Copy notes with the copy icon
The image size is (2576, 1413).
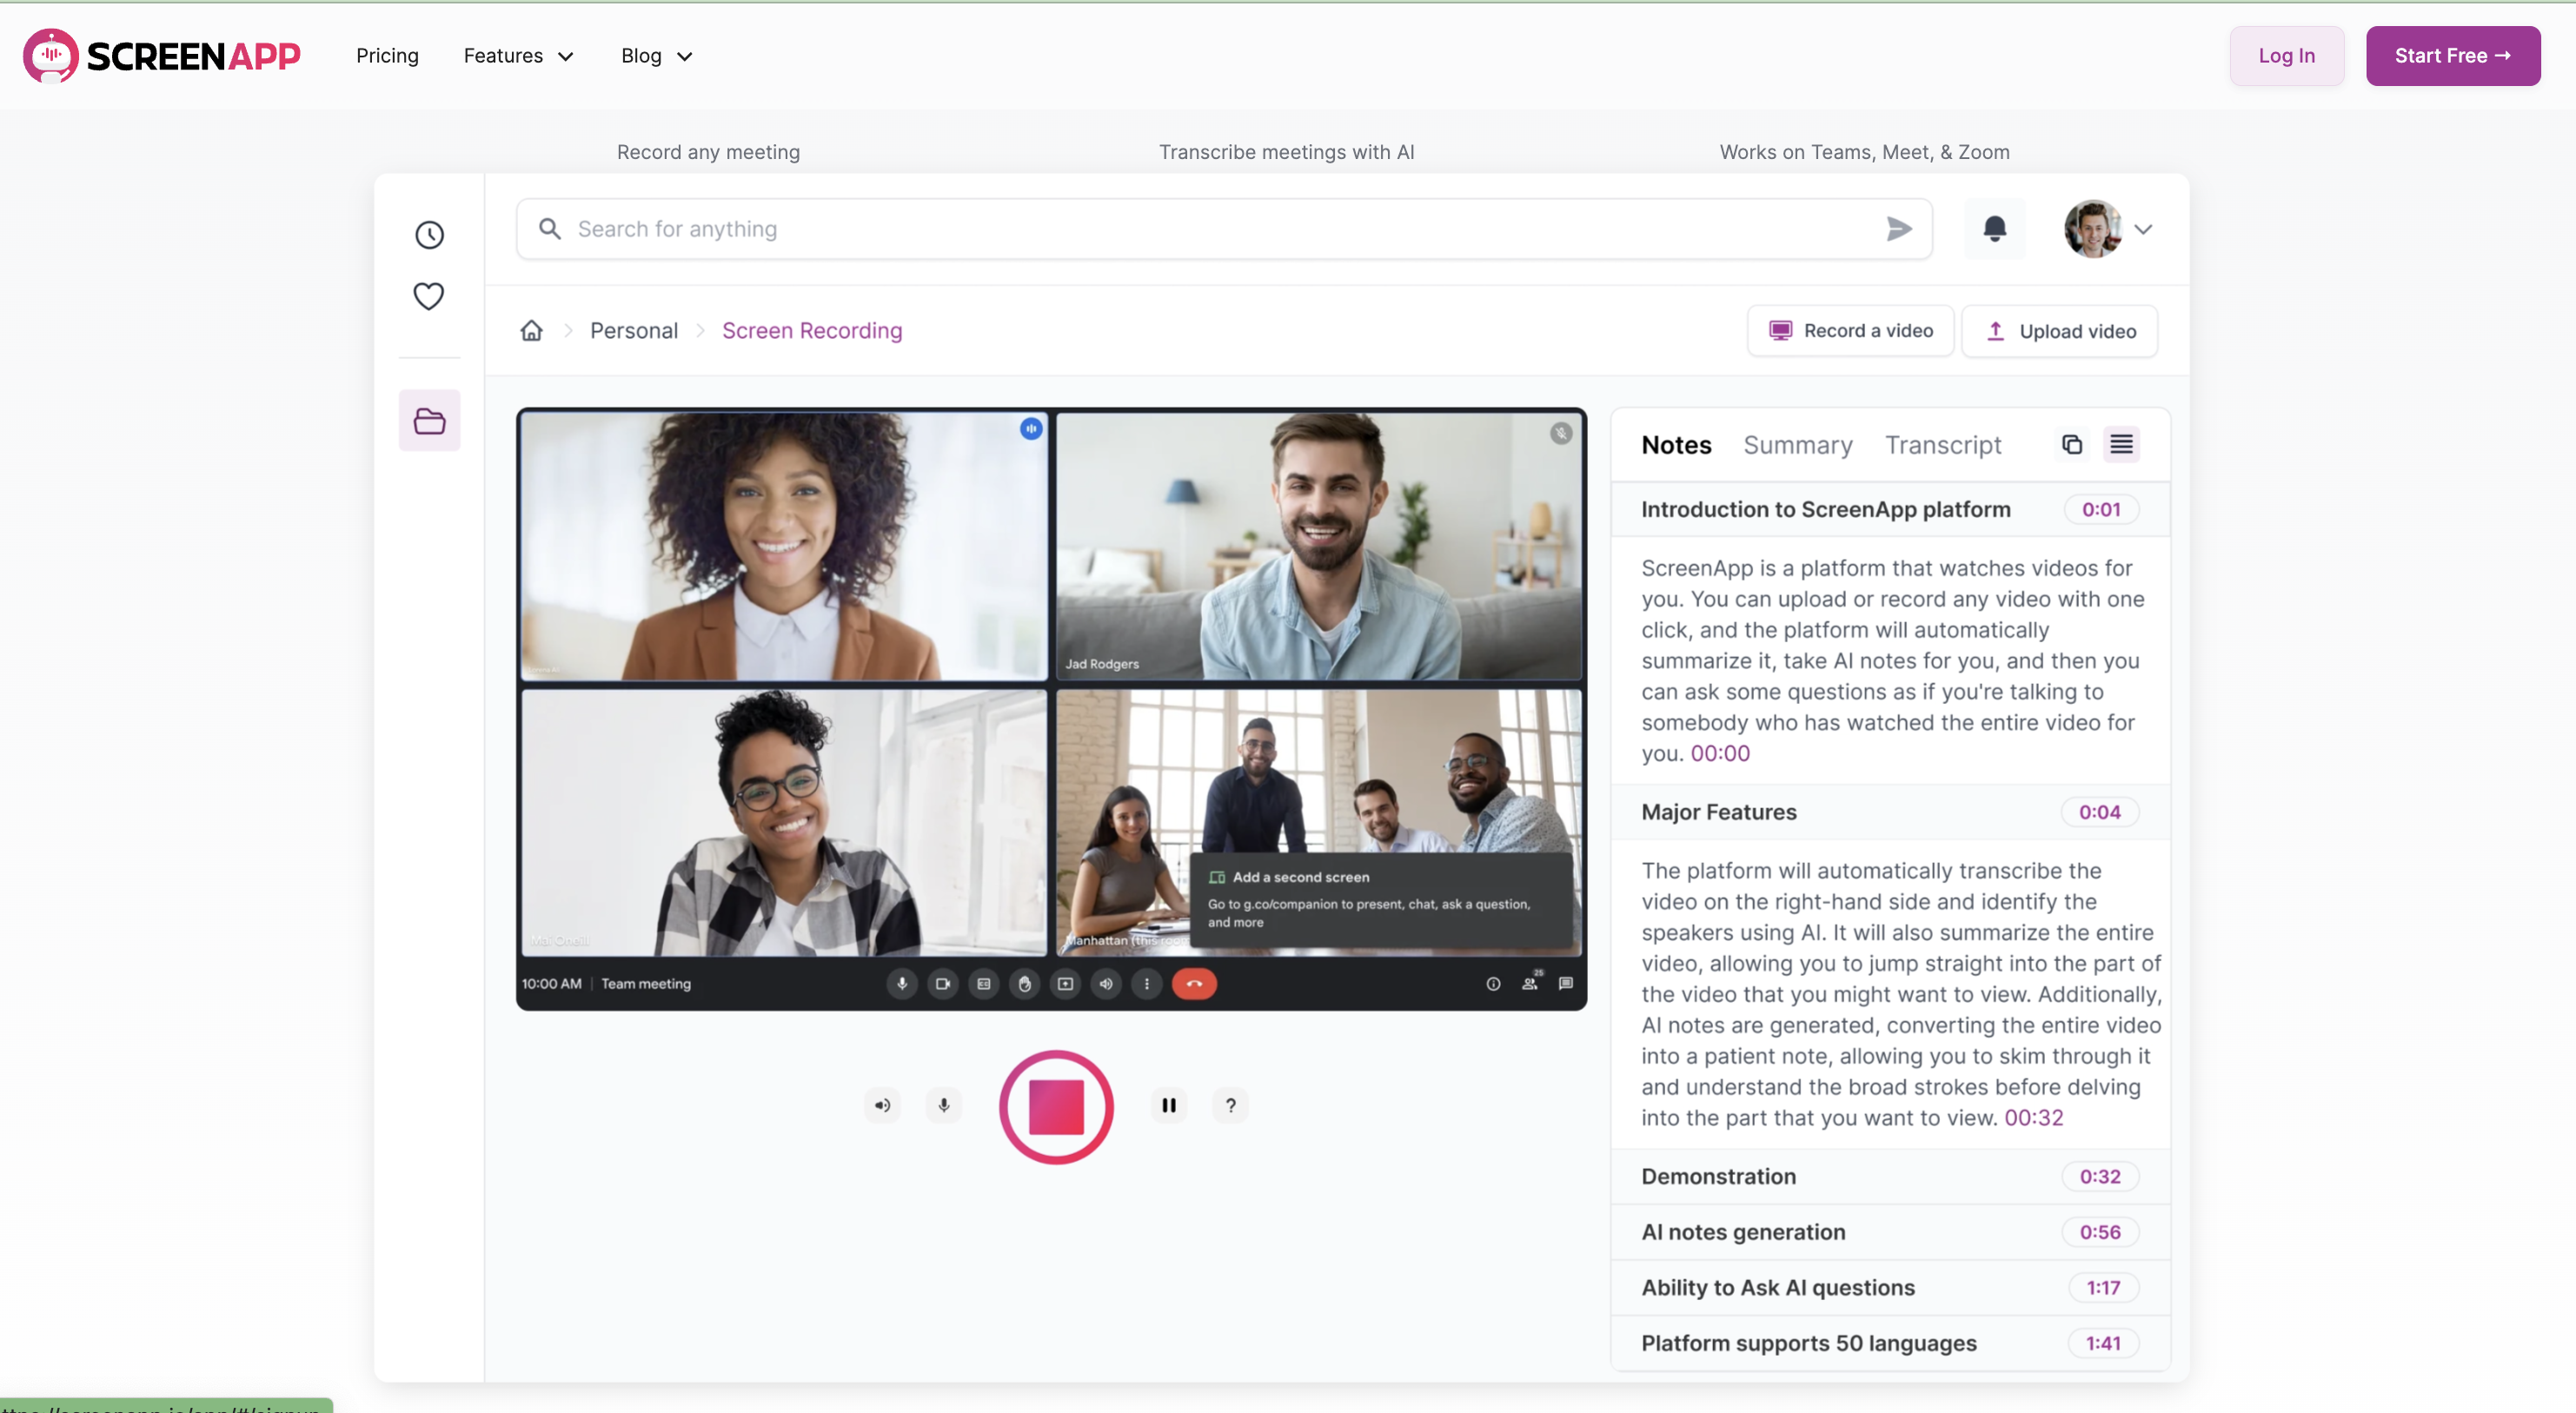pyautogui.click(x=2071, y=444)
